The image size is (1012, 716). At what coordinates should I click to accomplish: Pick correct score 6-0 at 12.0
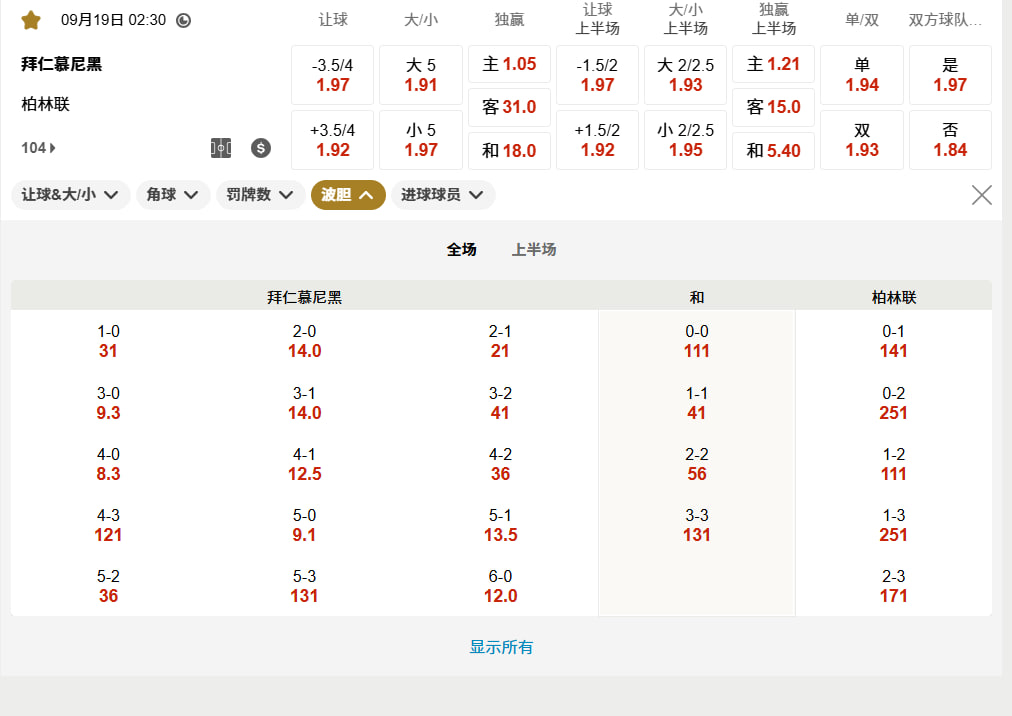pyautogui.click(x=500, y=586)
